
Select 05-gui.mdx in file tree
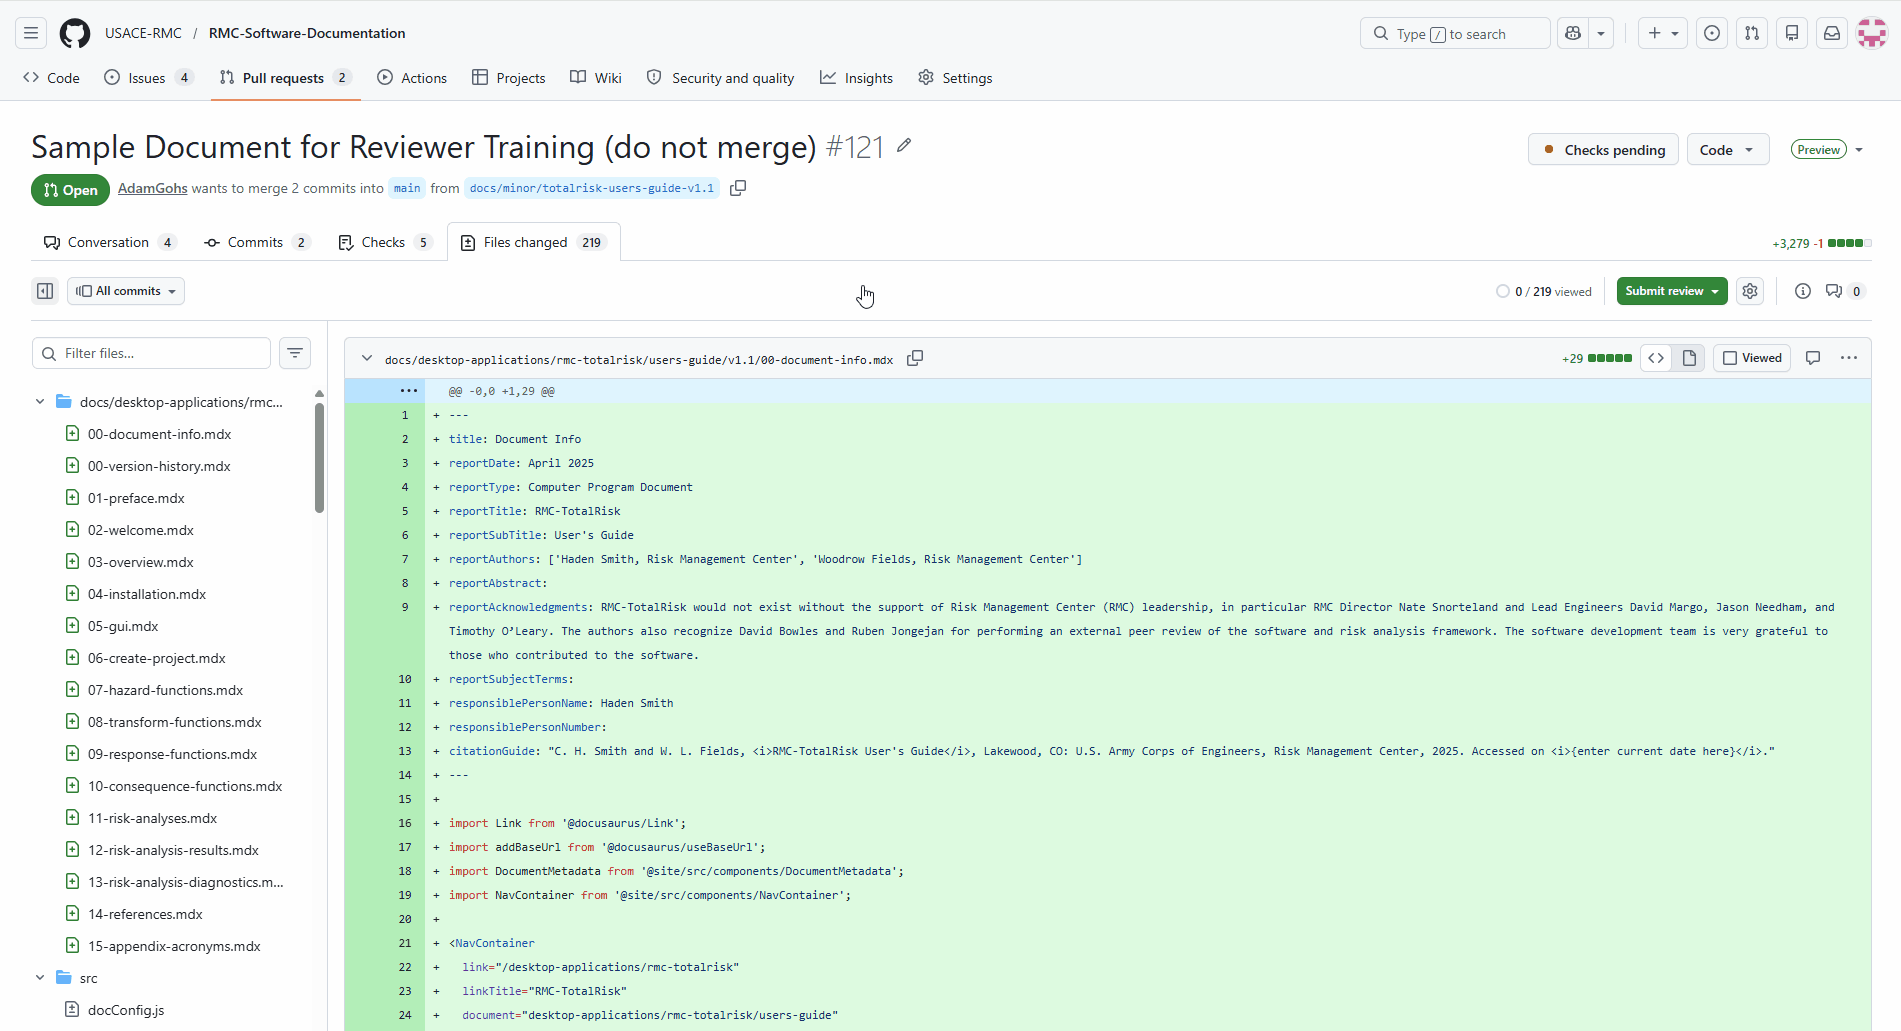pos(123,626)
